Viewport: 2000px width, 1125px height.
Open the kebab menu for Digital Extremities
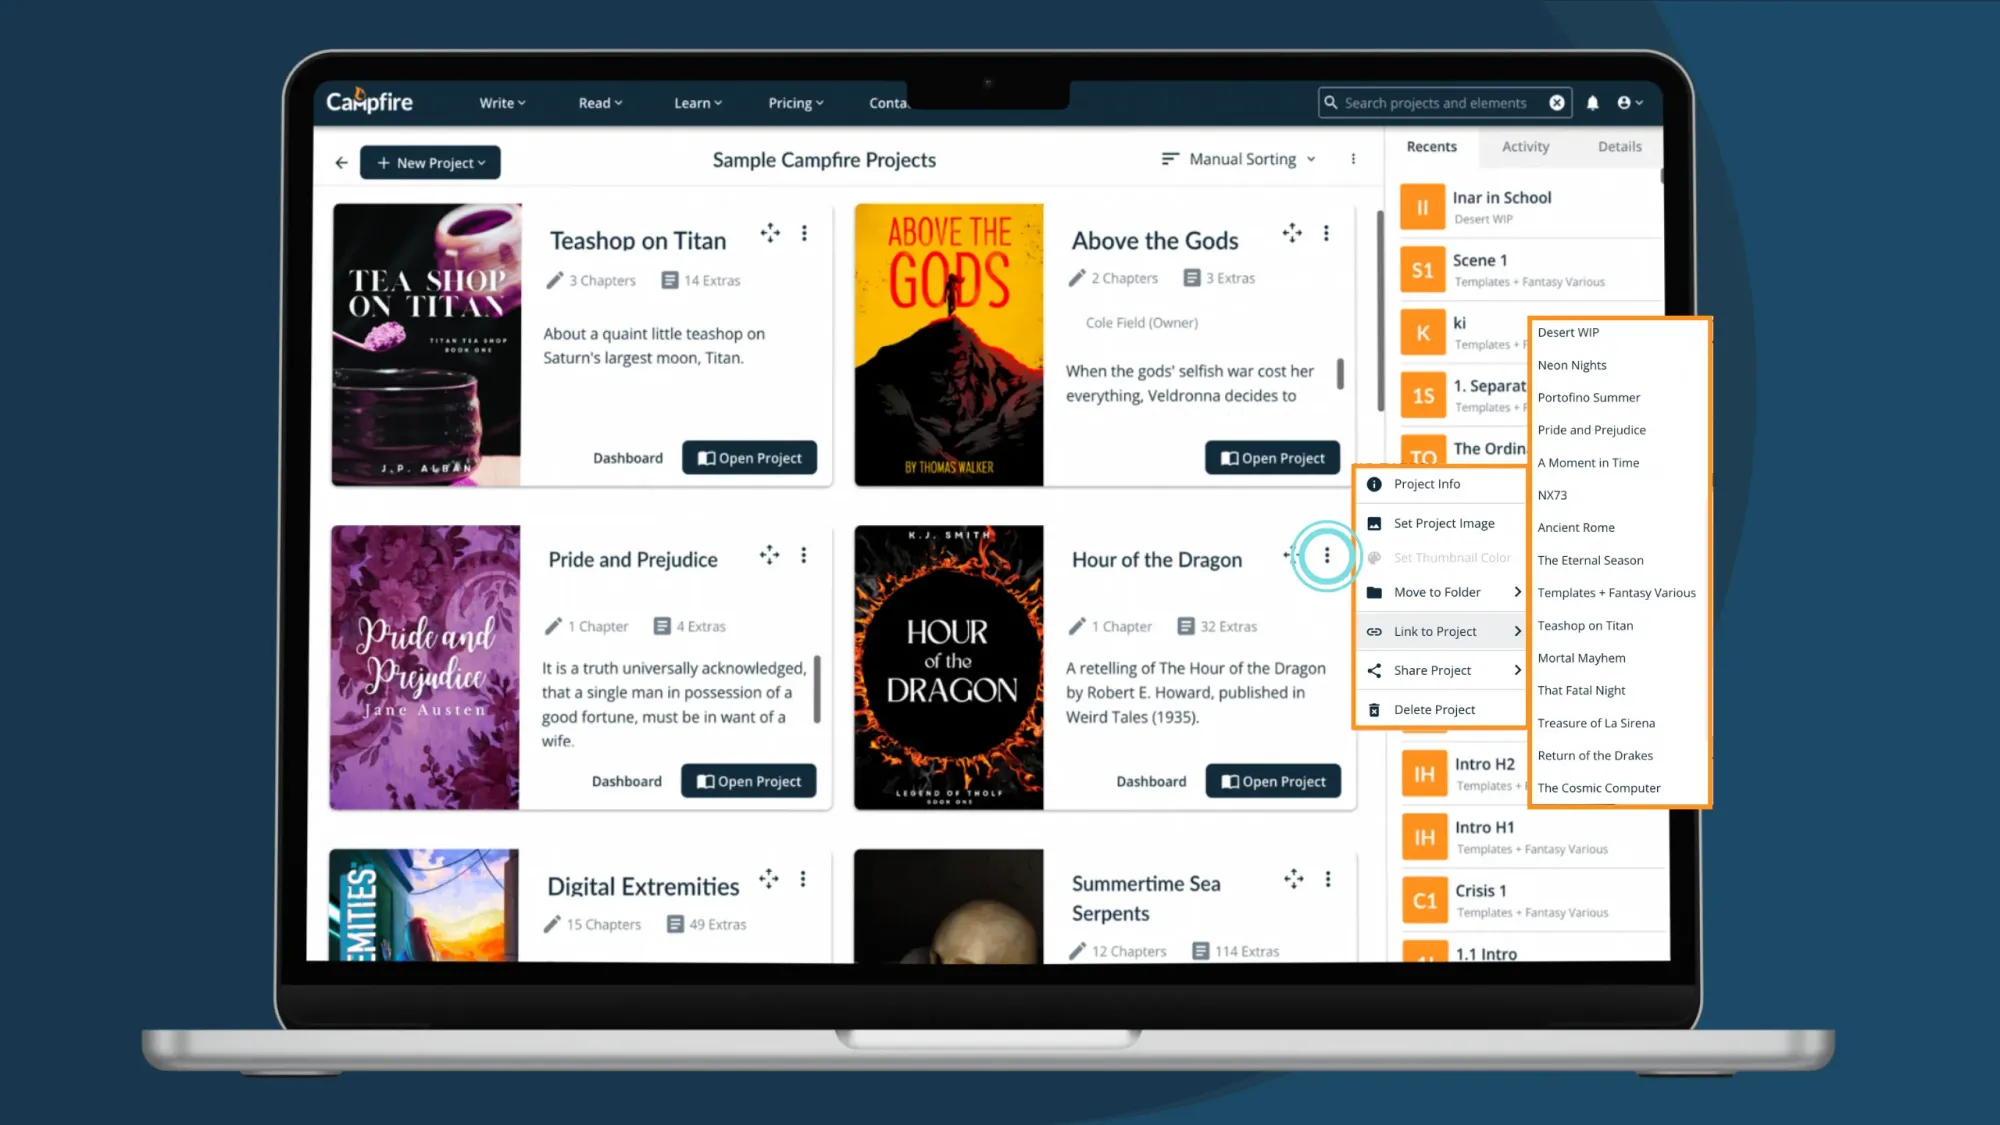coord(802,879)
